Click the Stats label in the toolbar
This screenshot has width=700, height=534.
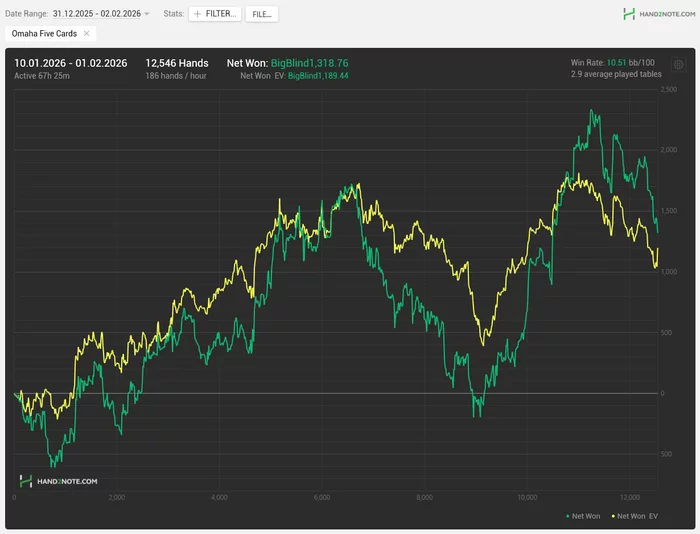point(172,14)
